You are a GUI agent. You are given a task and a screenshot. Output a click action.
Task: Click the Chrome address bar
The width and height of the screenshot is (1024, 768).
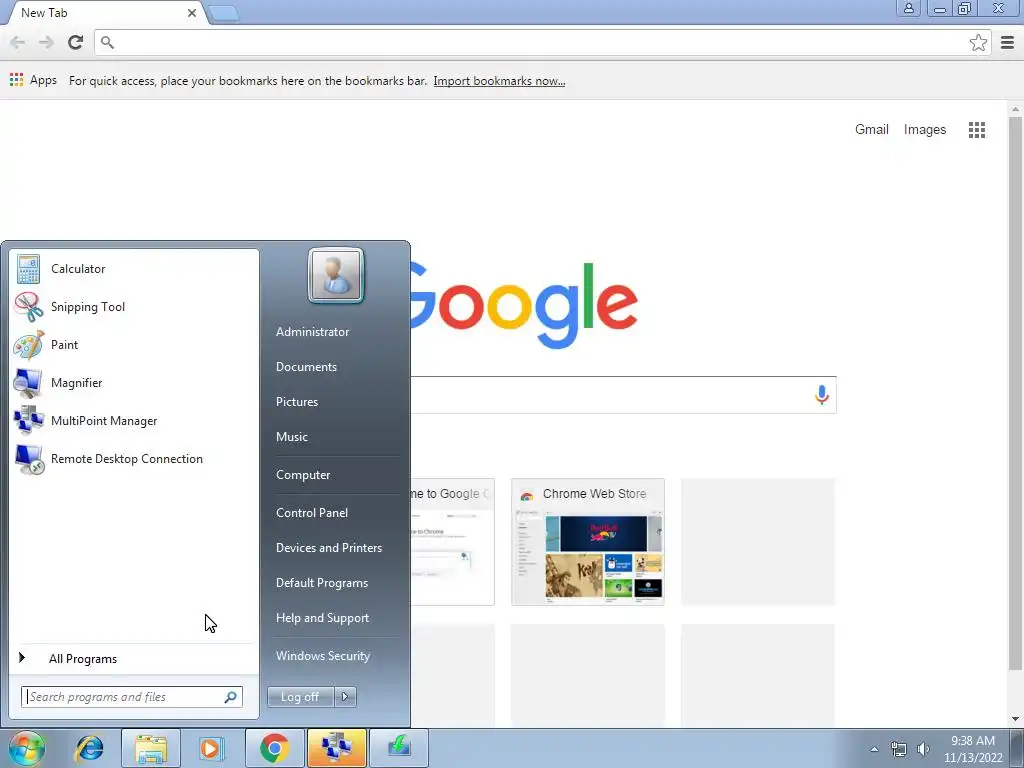click(x=536, y=42)
